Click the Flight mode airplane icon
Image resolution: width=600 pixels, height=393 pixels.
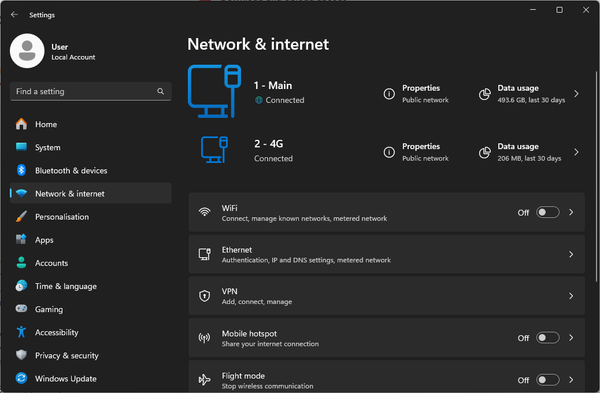[x=205, y=380]
